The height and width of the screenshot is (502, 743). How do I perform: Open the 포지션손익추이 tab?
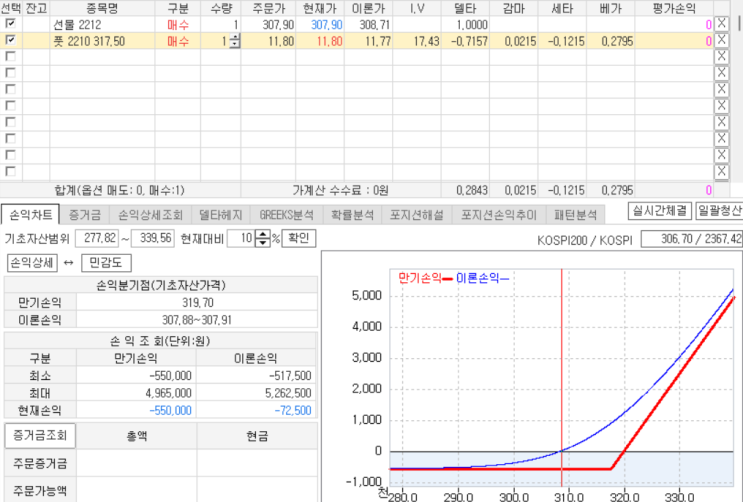tap(499, 215)
